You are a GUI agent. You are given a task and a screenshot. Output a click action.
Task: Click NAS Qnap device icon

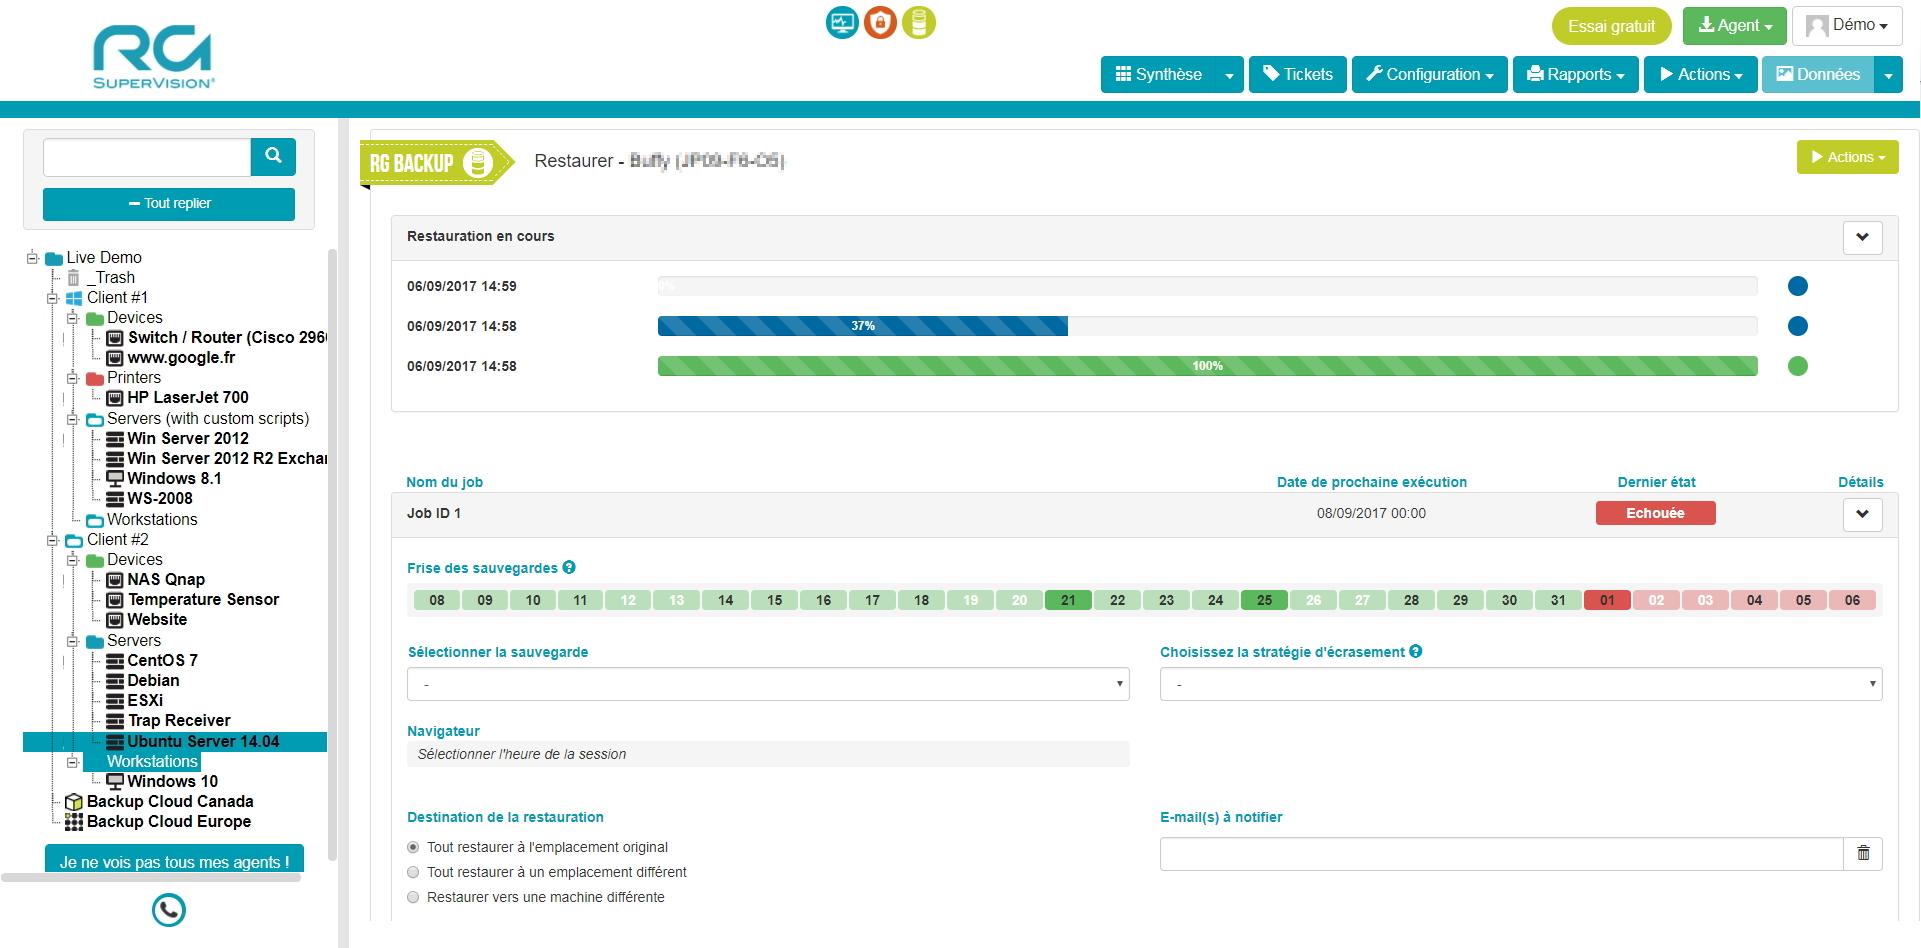coord(115,580)
